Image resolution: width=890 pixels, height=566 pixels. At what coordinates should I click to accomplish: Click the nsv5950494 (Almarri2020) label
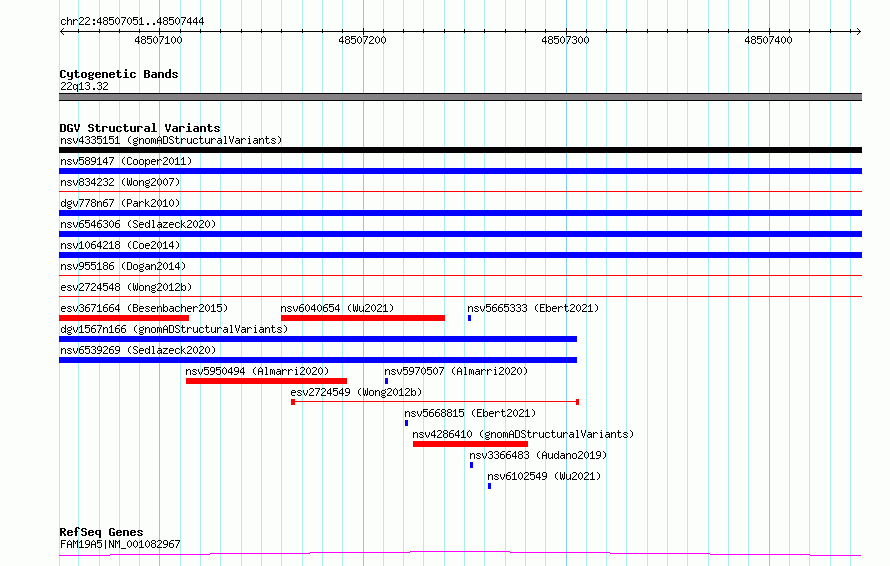click(x=257, y=371)
